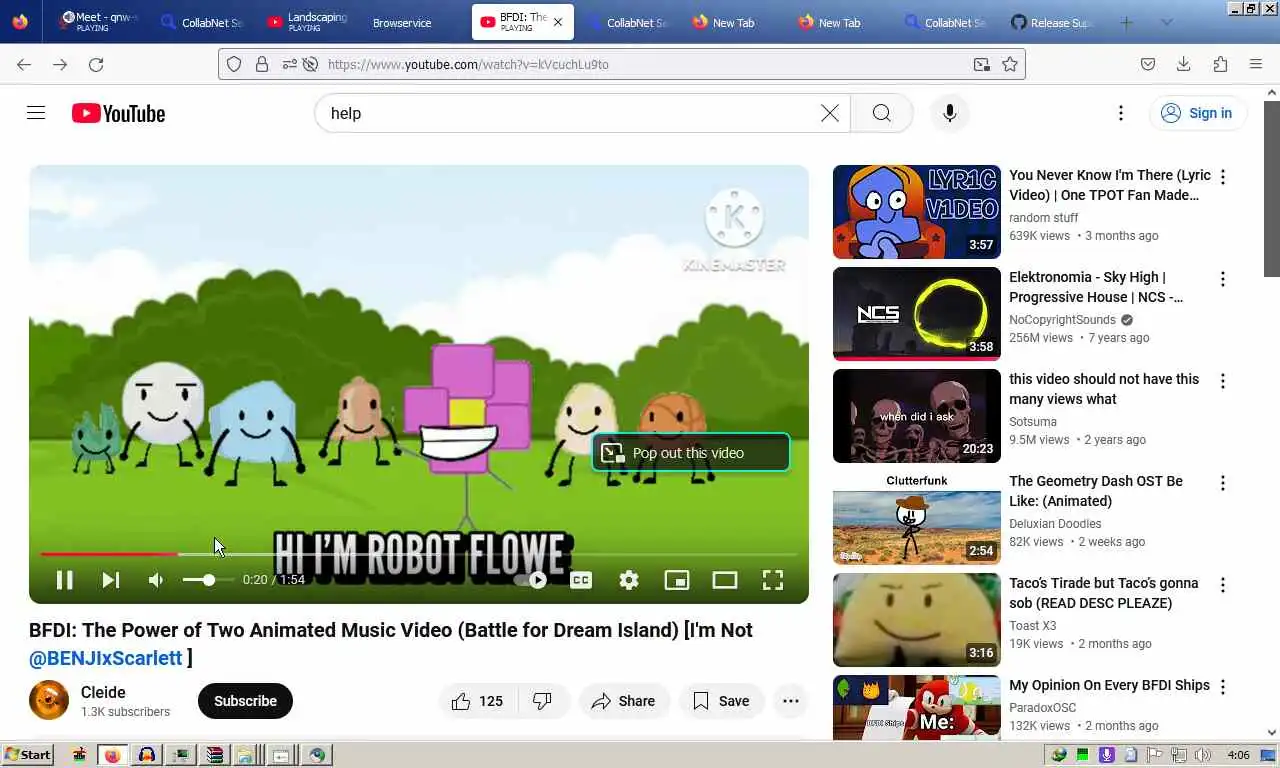Open player settings gear
Viewport: 1280px width, 768px height.
[x=629, y=580]
